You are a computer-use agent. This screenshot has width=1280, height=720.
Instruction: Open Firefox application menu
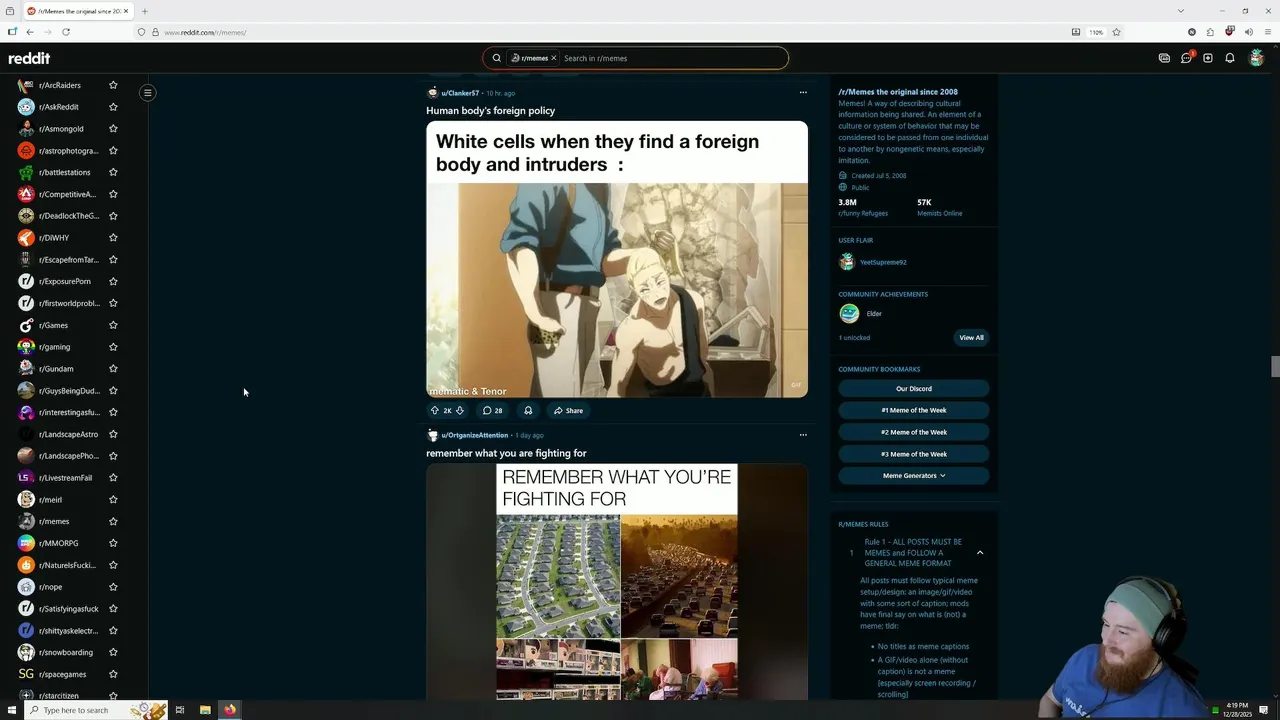coord(1268,32)
